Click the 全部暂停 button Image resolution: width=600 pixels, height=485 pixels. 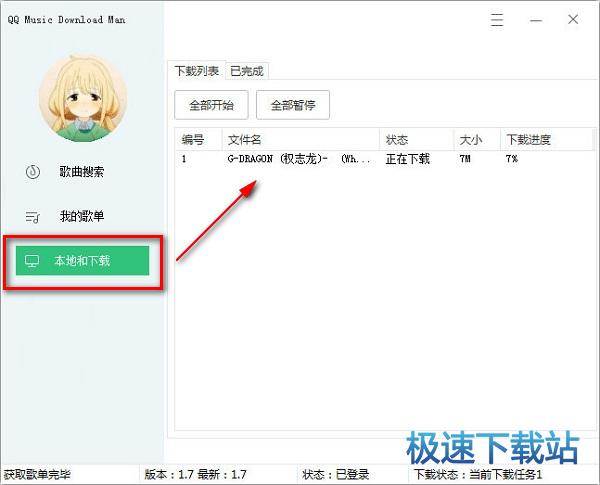tap(293, 105)
